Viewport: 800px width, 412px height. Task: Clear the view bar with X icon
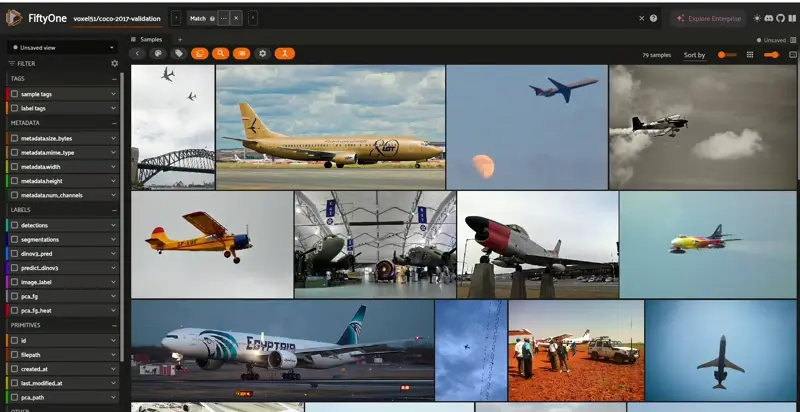click(642, 18)
